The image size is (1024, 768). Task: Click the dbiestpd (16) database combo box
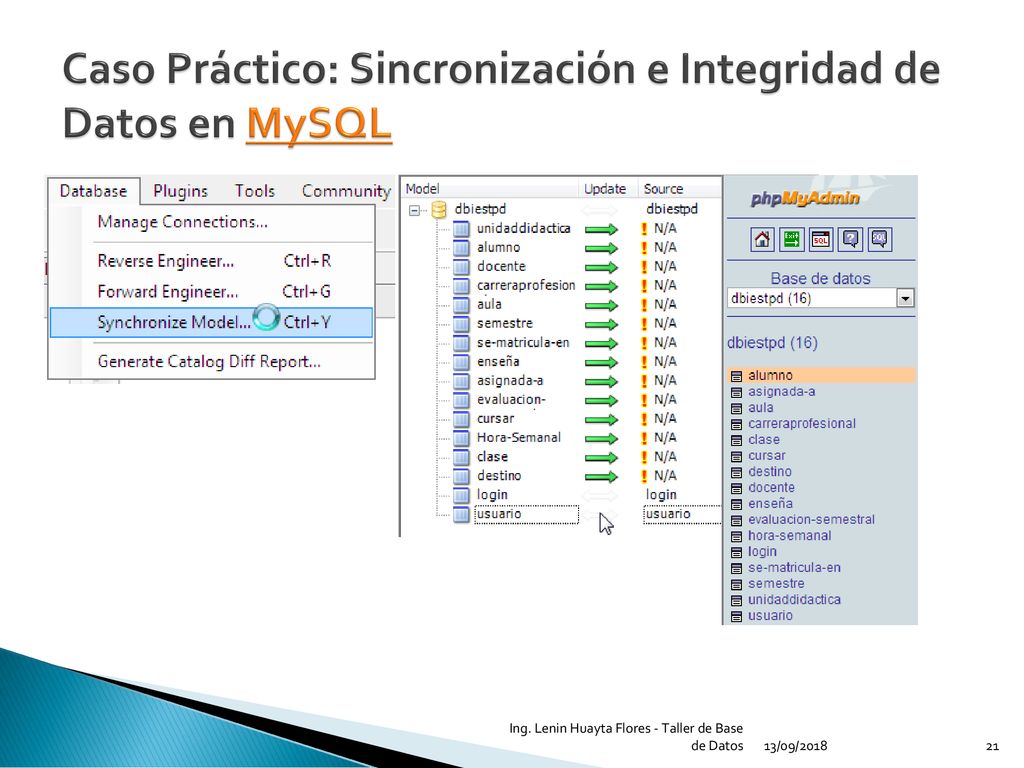[x=820, y=298]
